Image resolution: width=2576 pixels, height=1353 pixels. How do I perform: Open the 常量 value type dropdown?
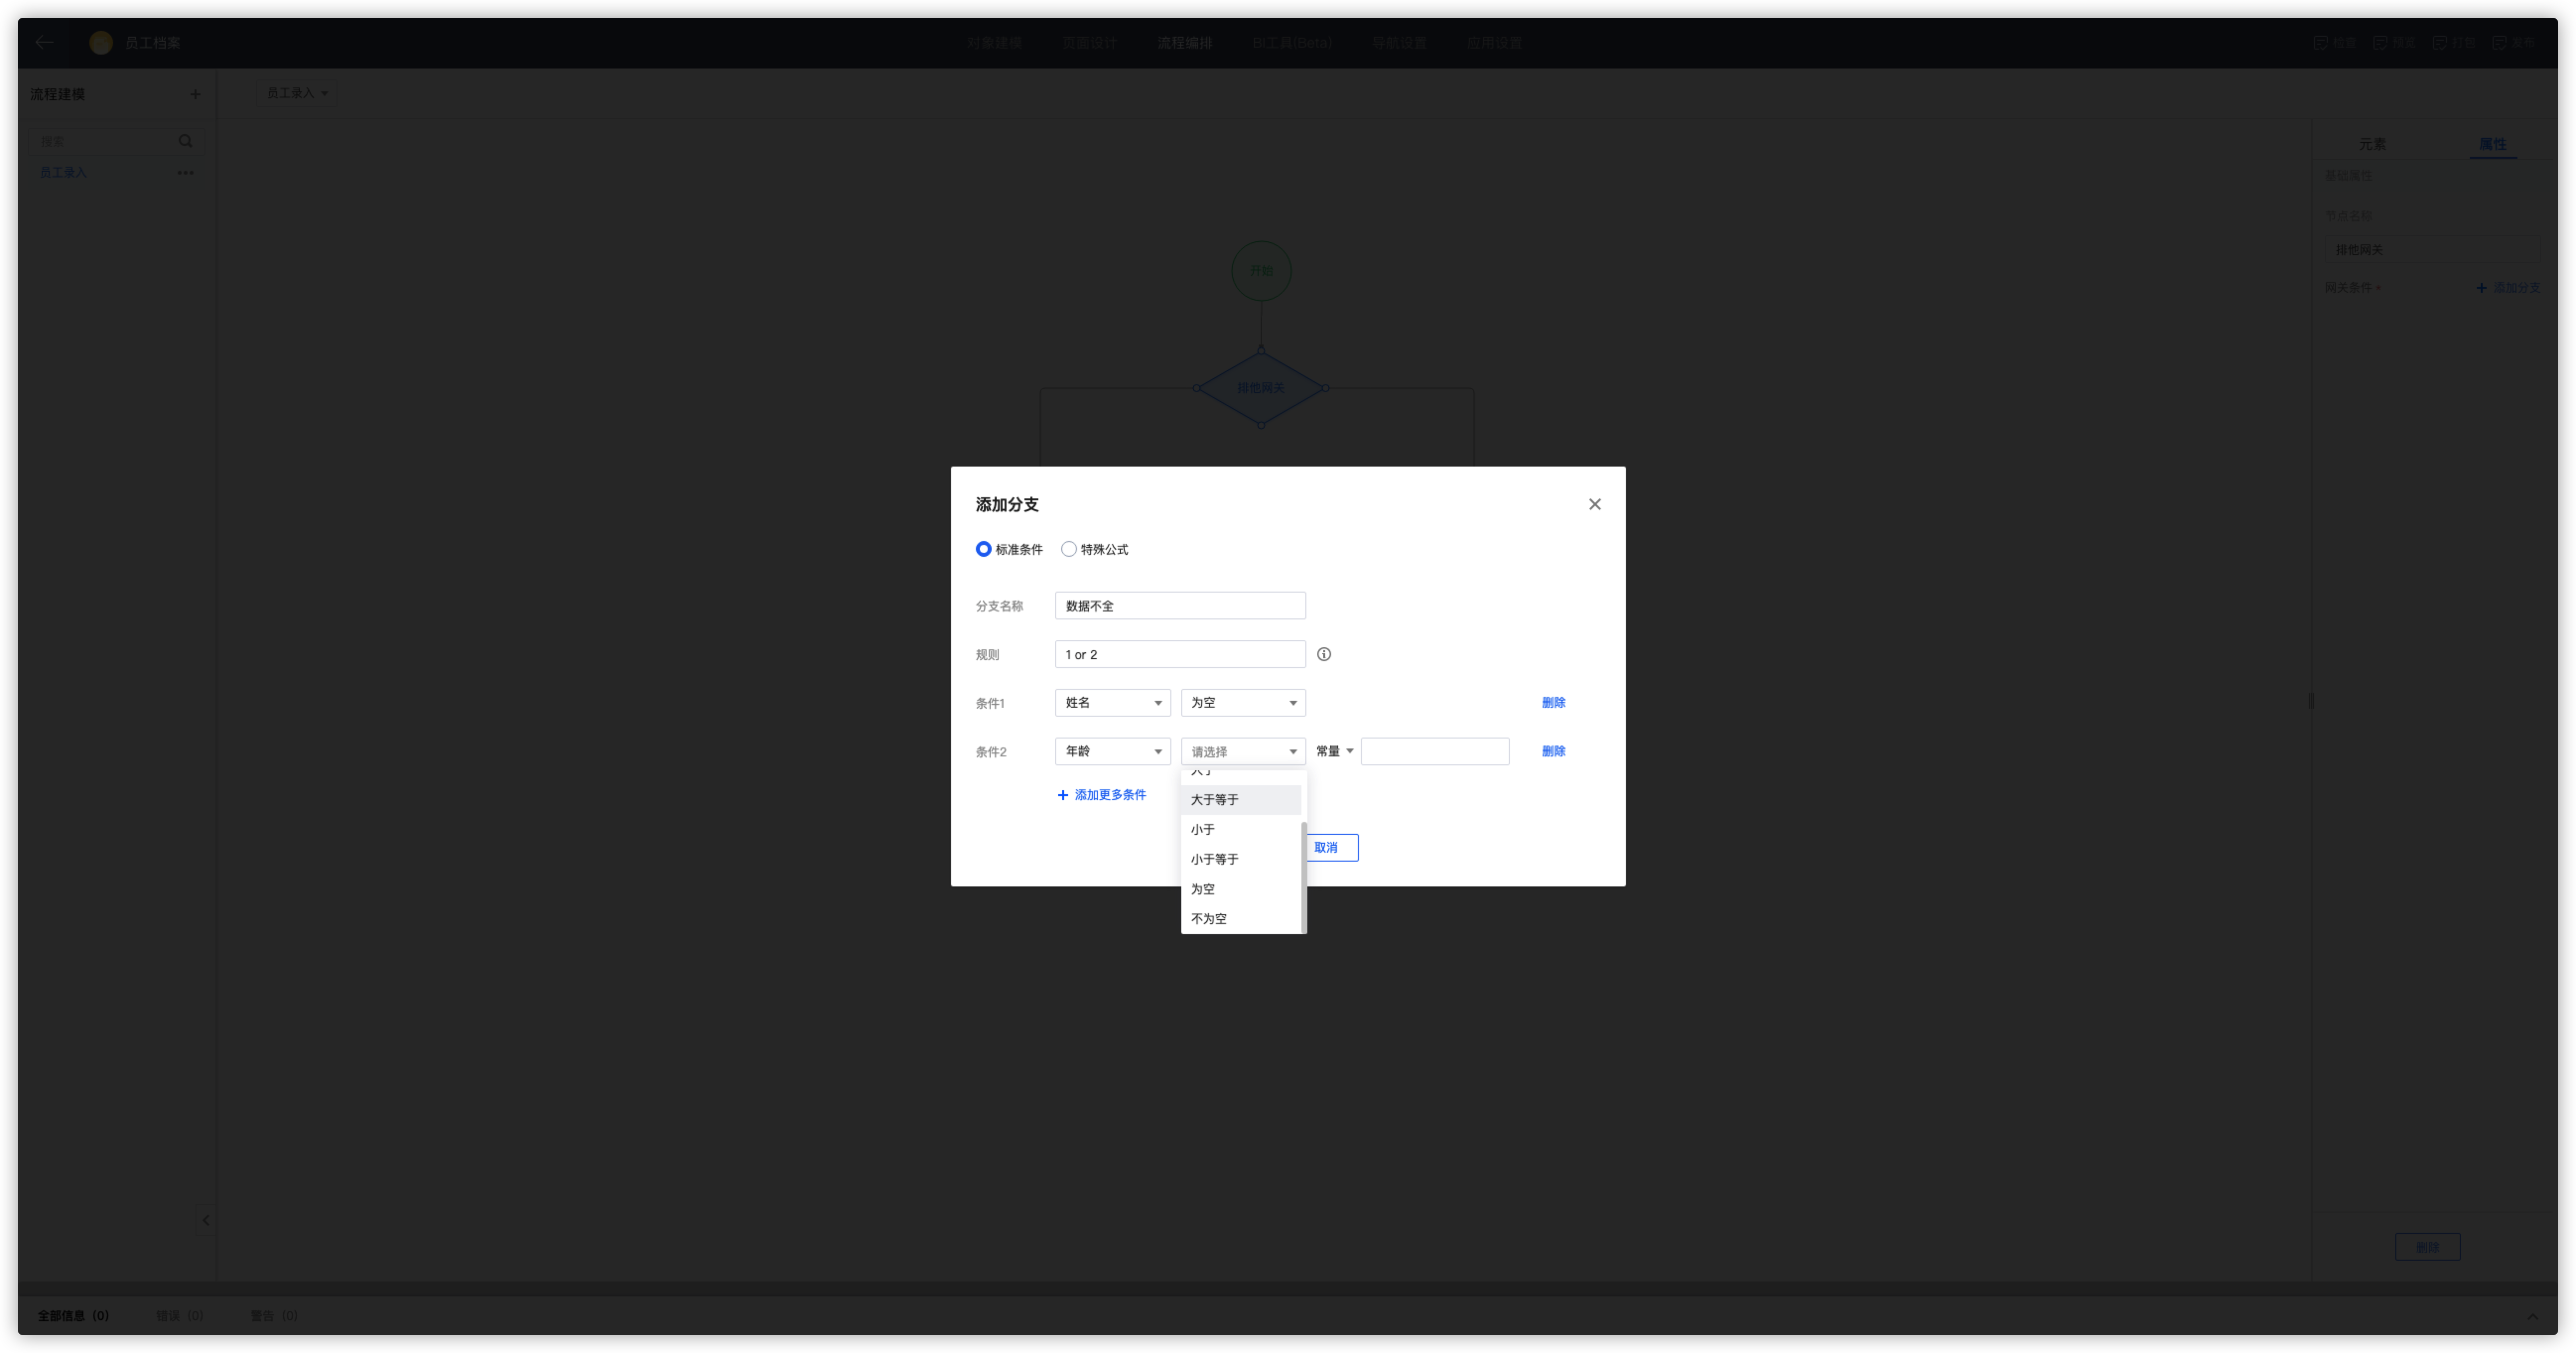coord(1334,751)
